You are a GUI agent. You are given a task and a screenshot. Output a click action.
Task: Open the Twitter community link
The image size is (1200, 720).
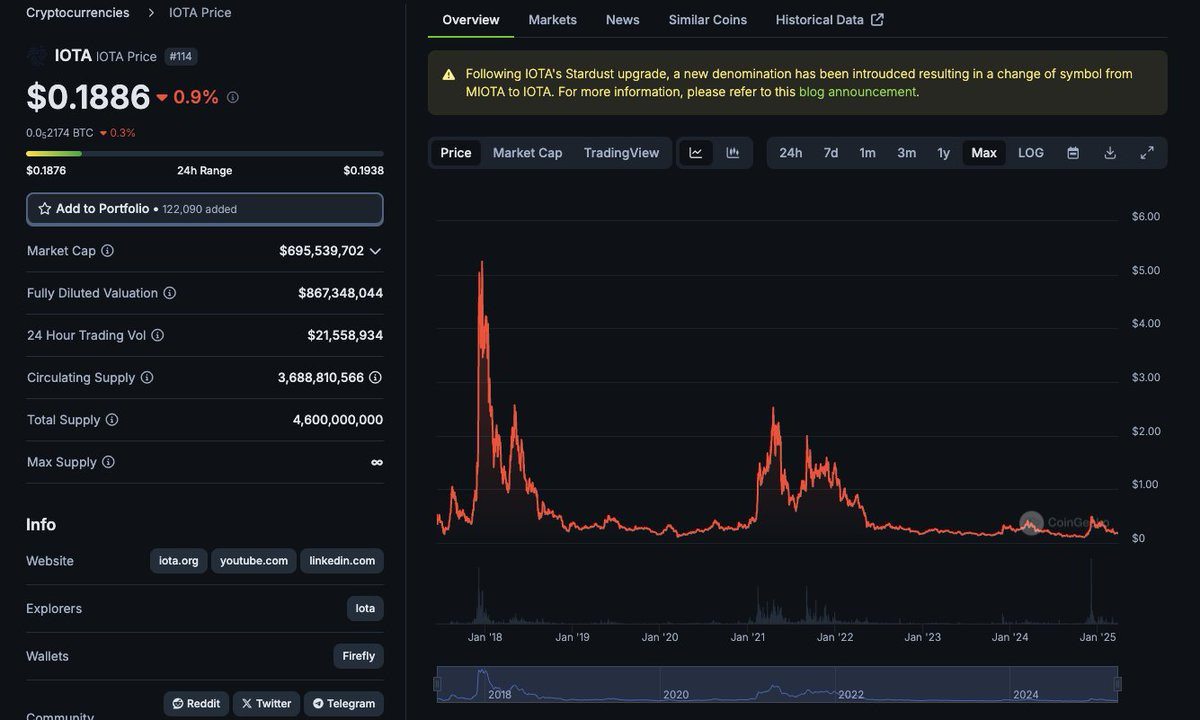(266, 704)
